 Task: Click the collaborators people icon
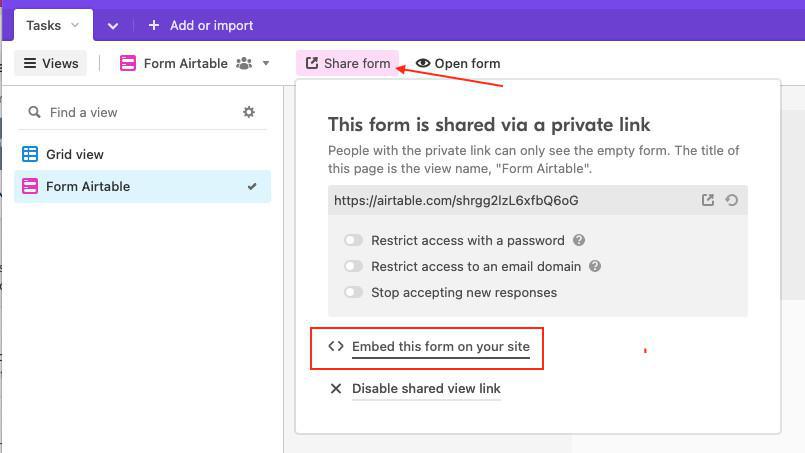[244, 63]
